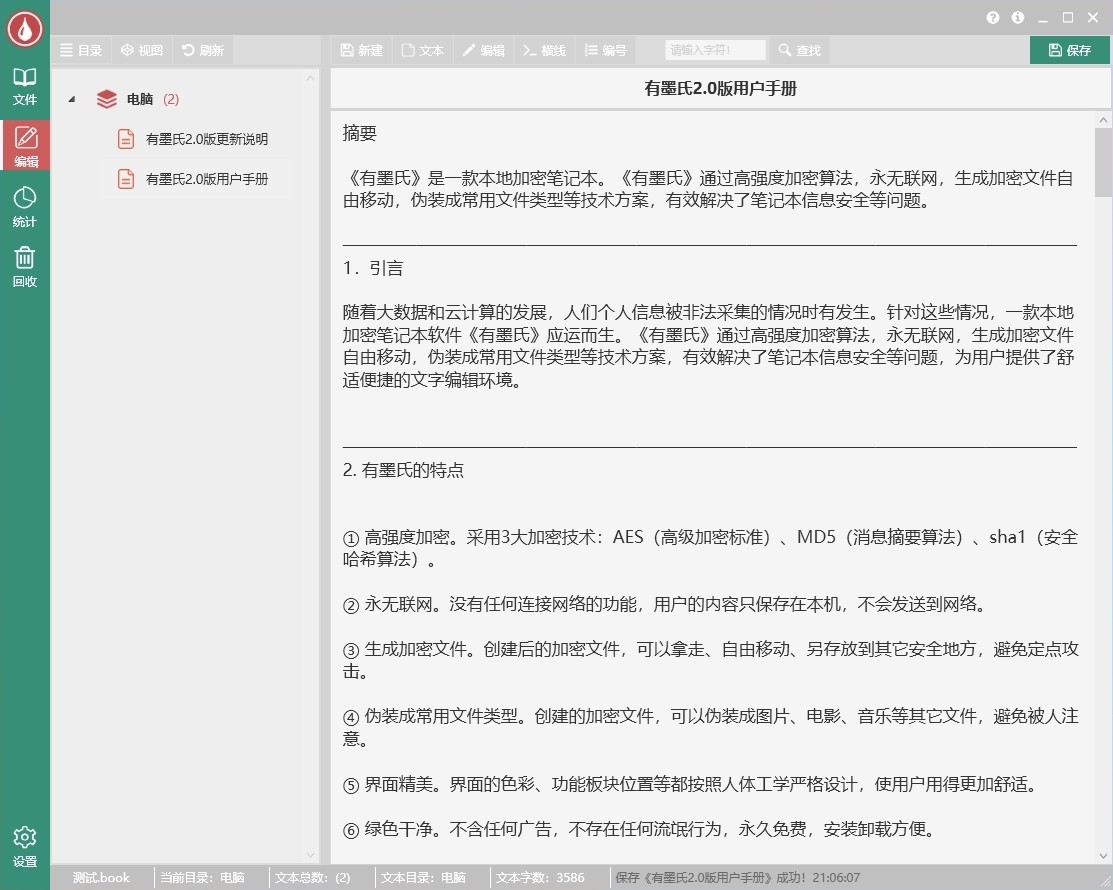Enter edit mode with the 编辑 toolbar icon
The width and height of the screenshot is (1113, 890).
[x=484, y=49]
